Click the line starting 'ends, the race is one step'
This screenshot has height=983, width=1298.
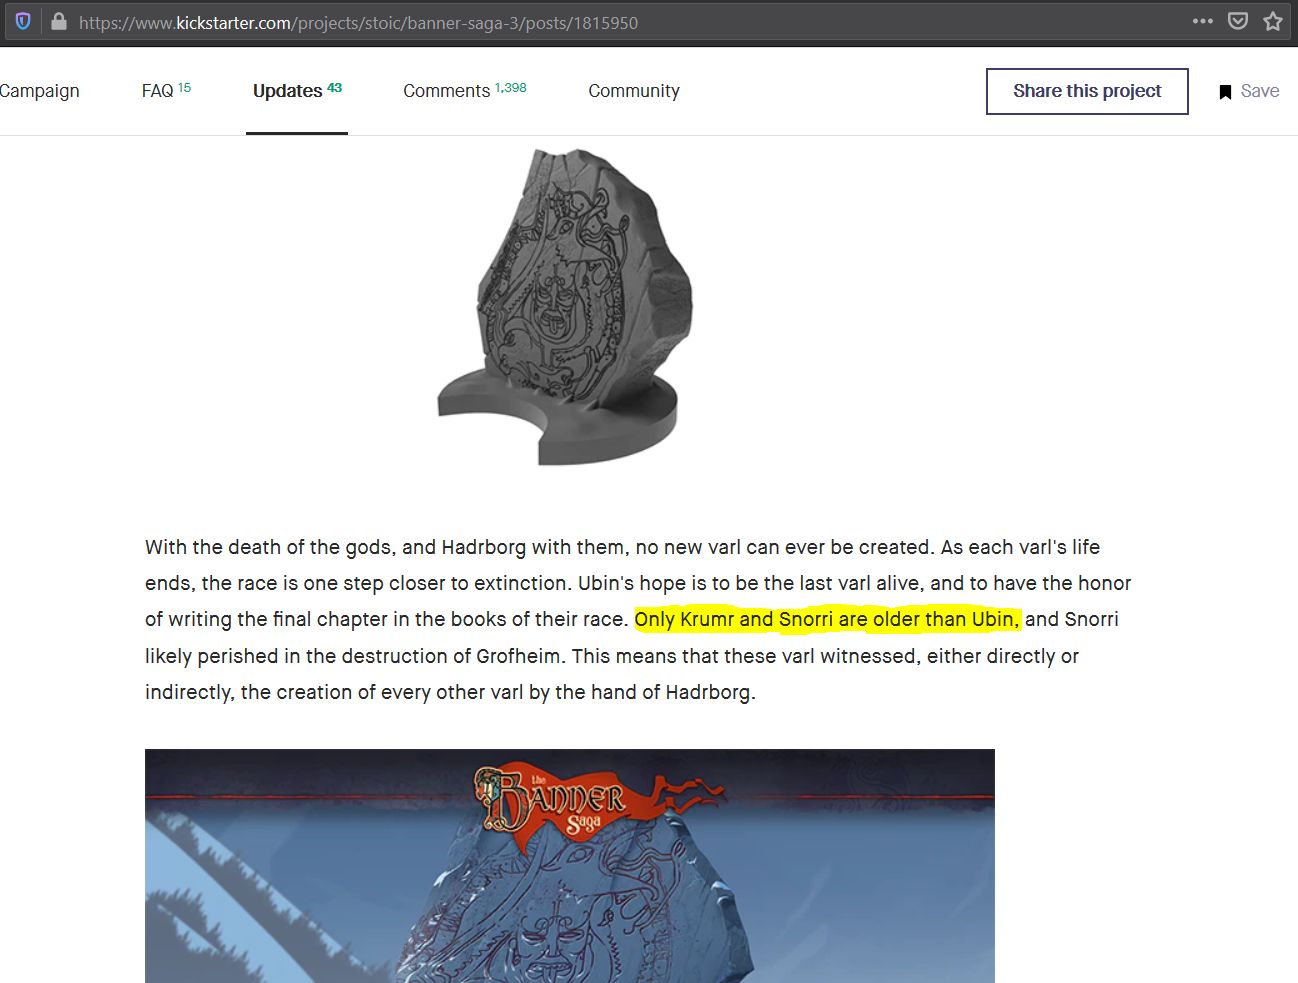[x=638, y=583]
